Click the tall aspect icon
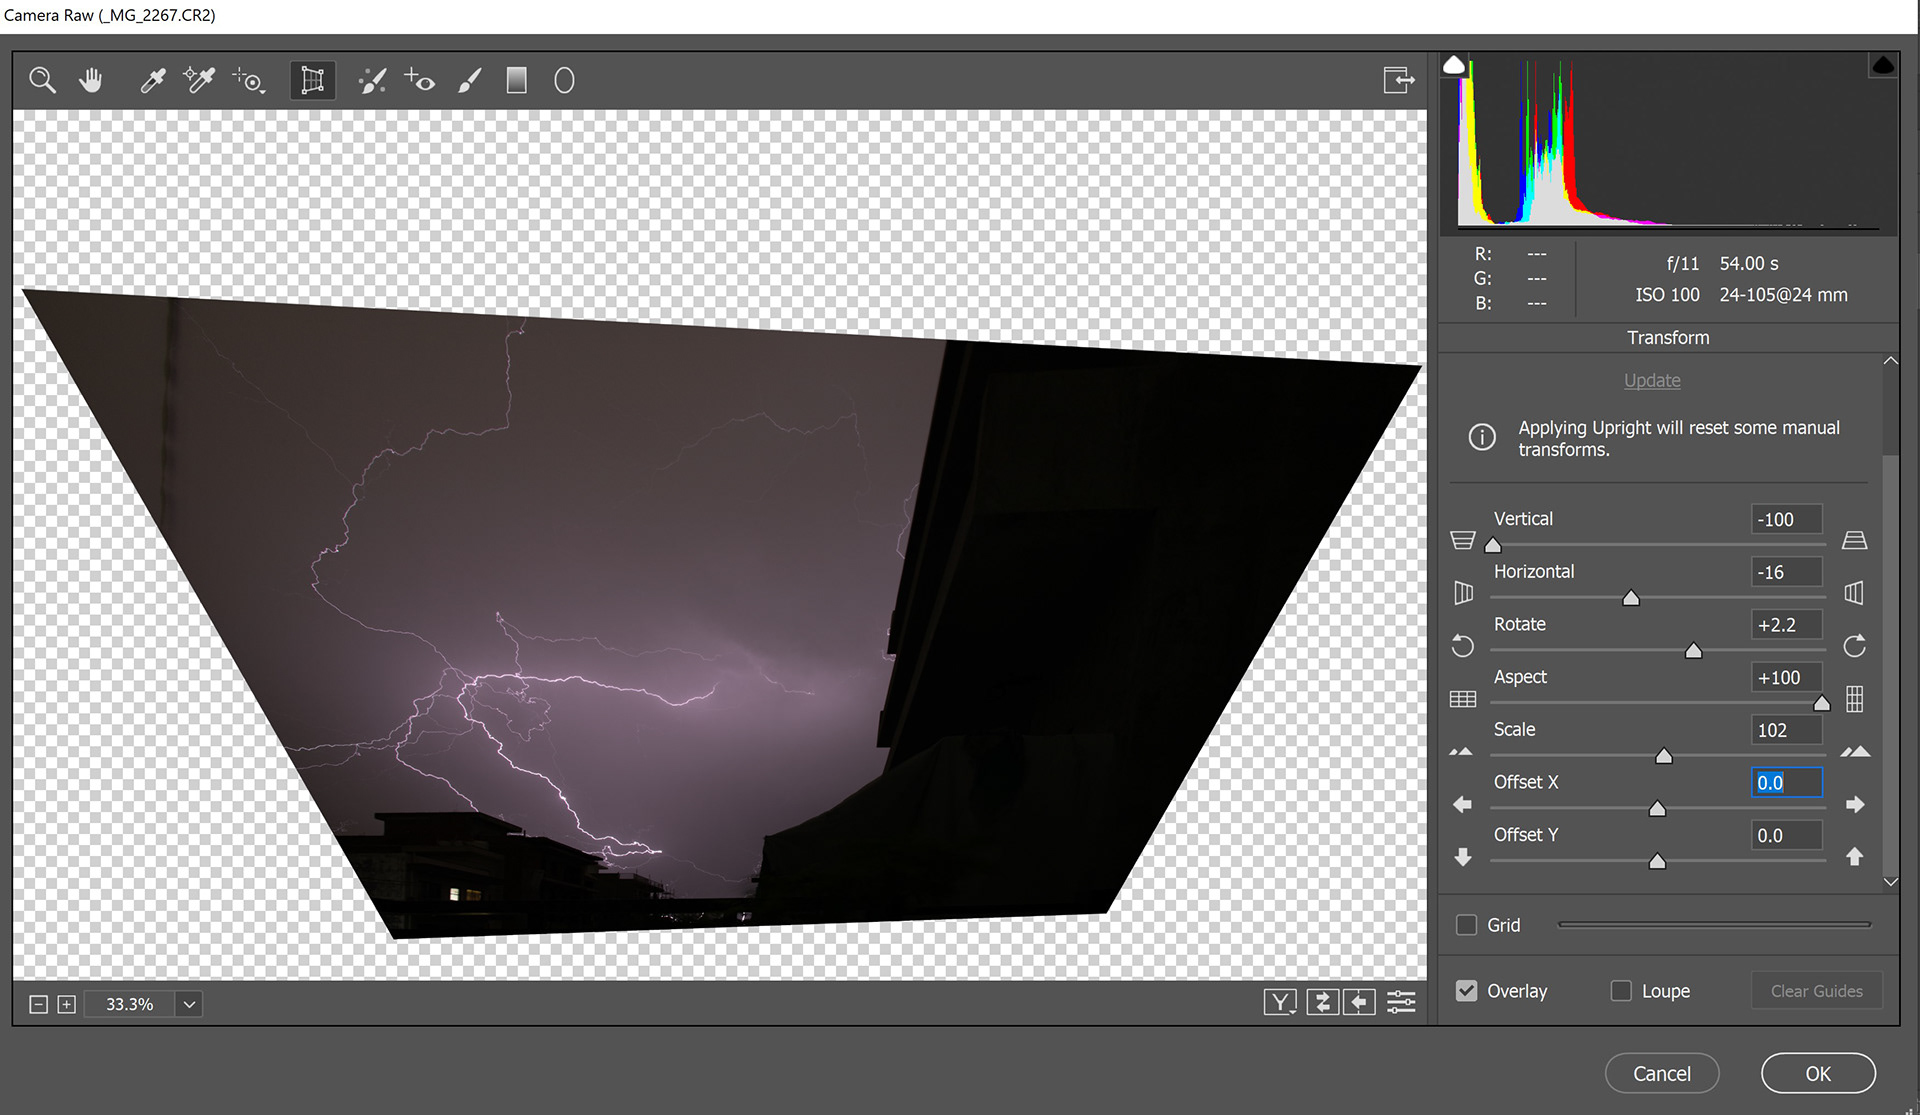 tap(1855, 698)
